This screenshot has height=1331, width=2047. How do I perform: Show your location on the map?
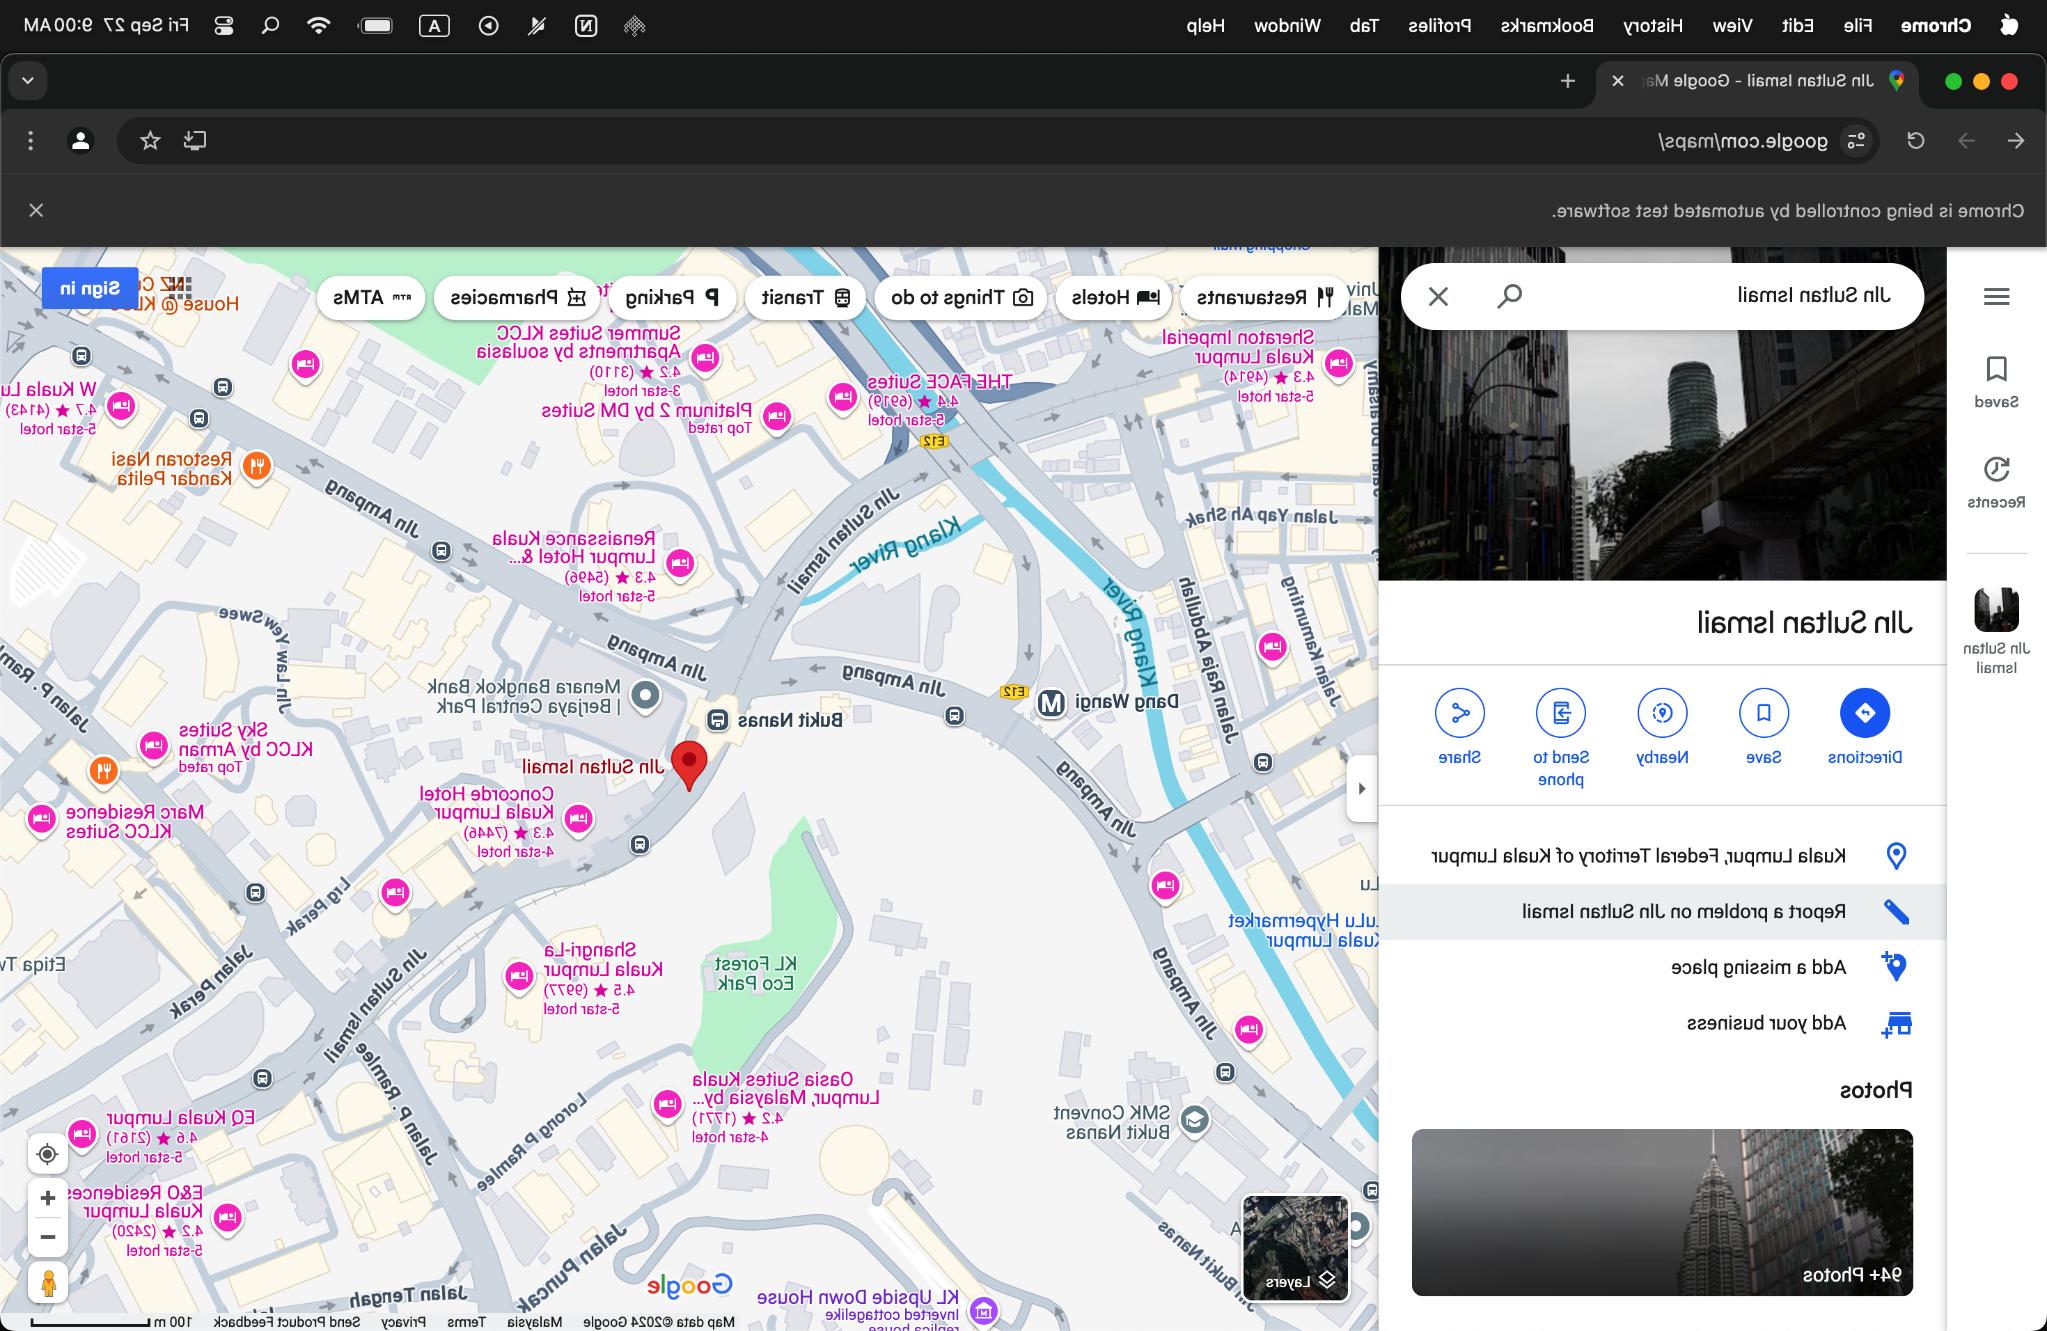47,1155
